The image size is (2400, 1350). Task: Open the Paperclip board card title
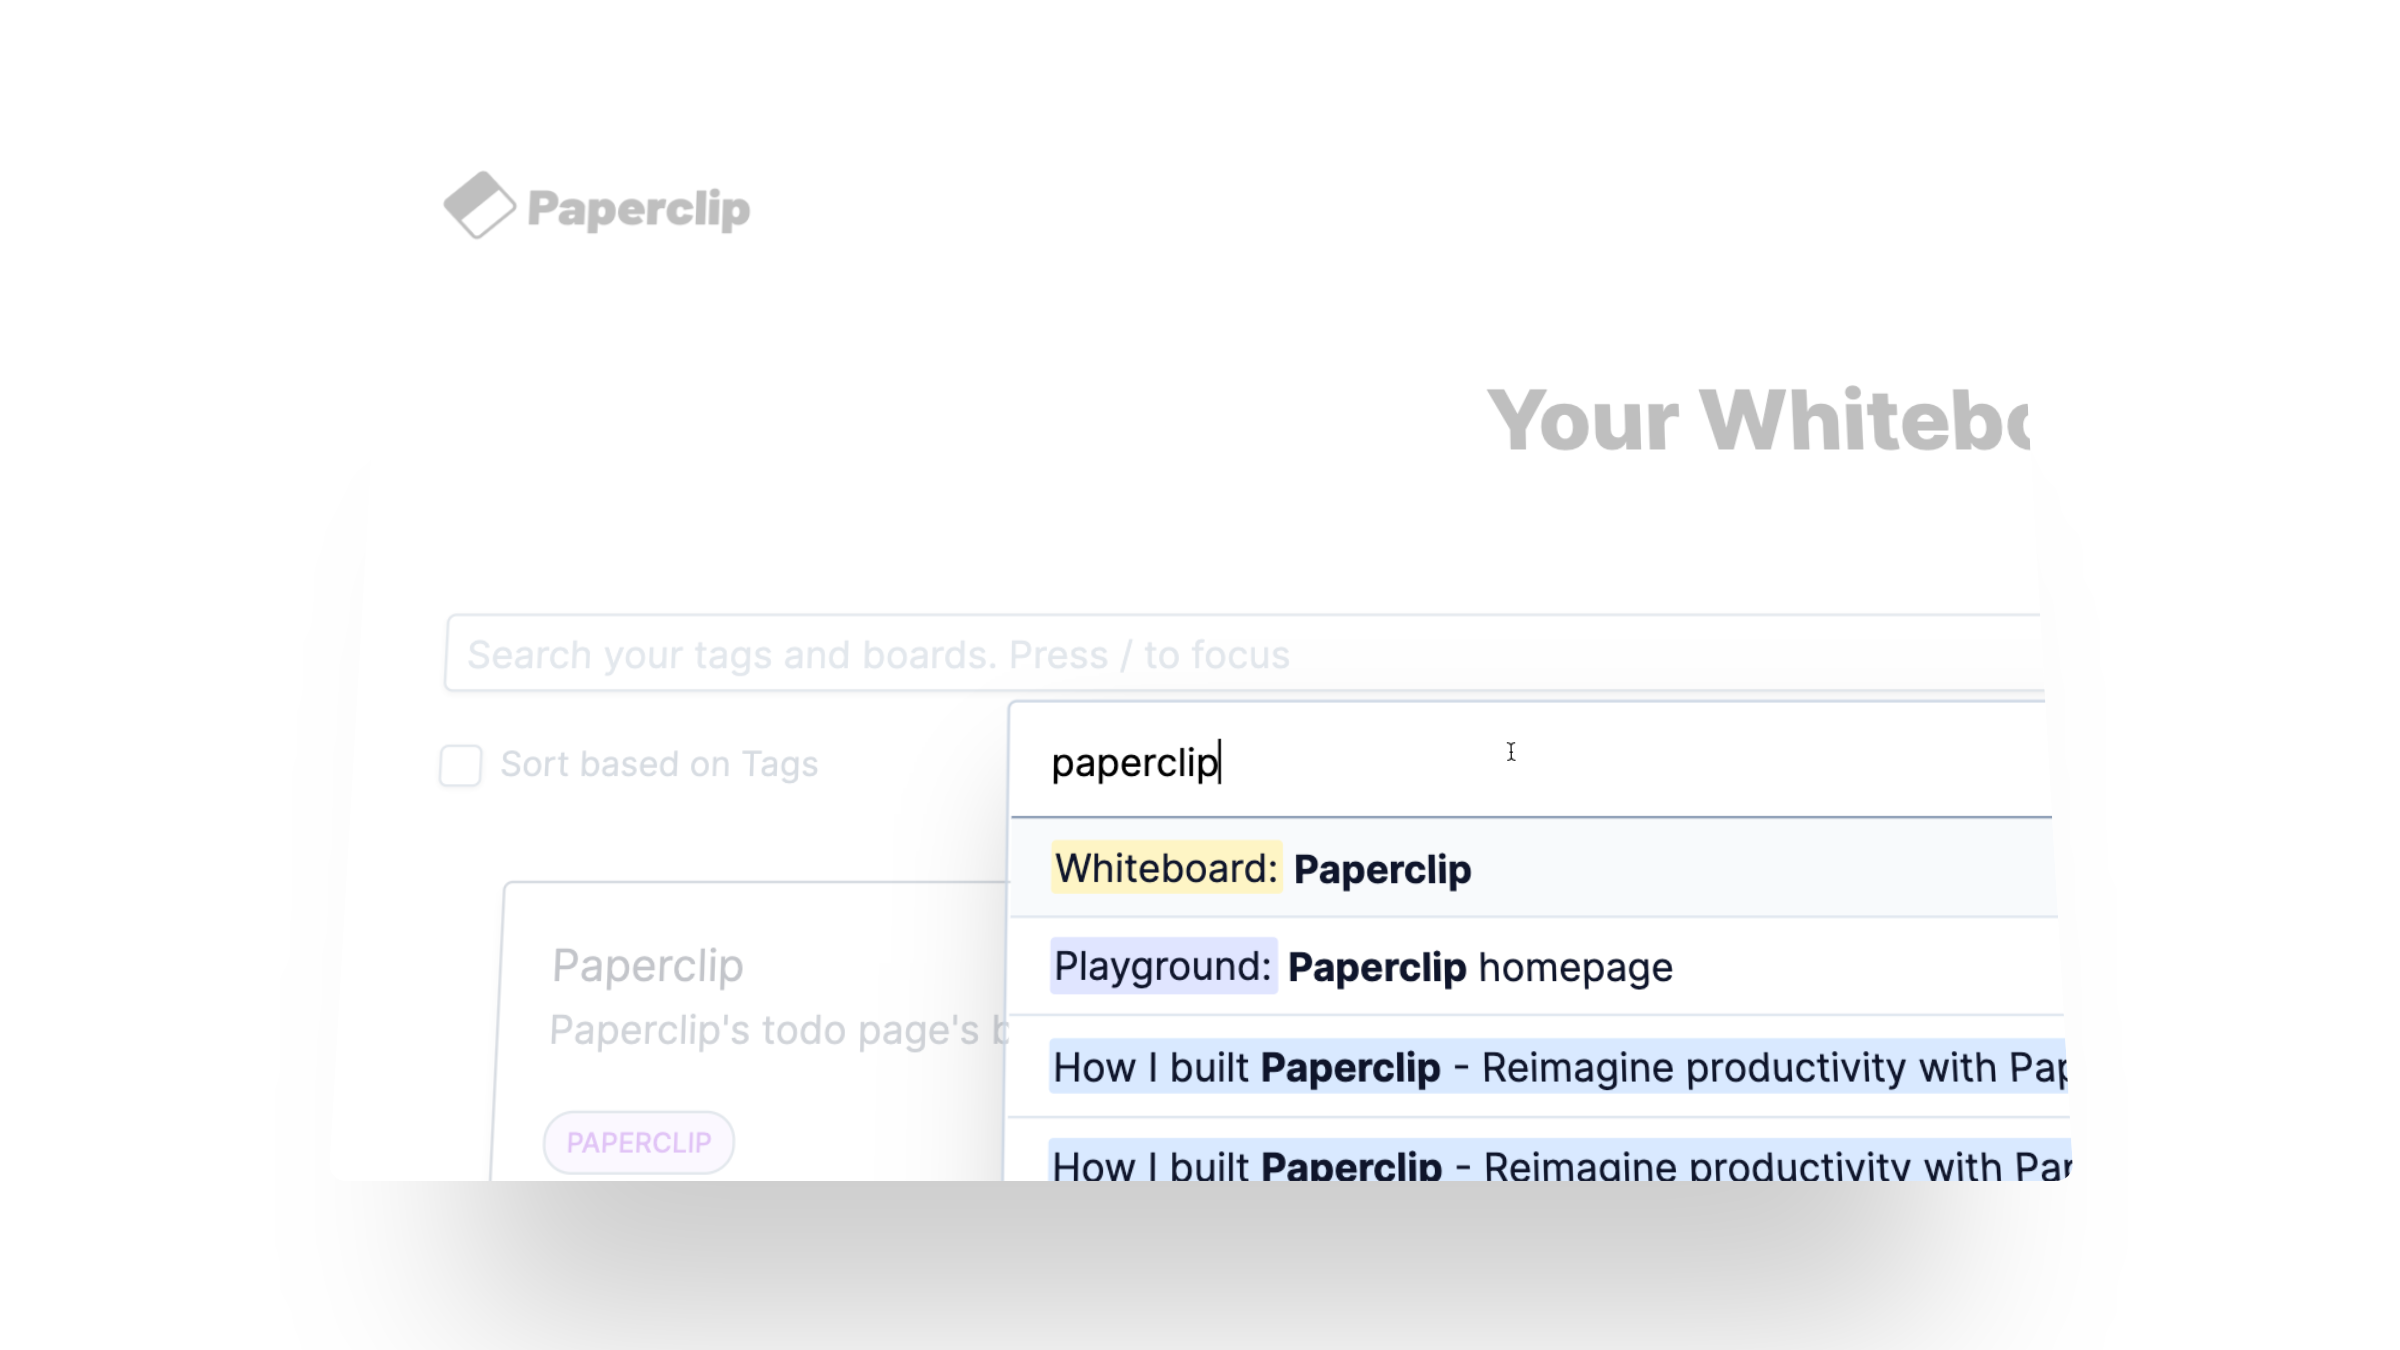point(648,966)
